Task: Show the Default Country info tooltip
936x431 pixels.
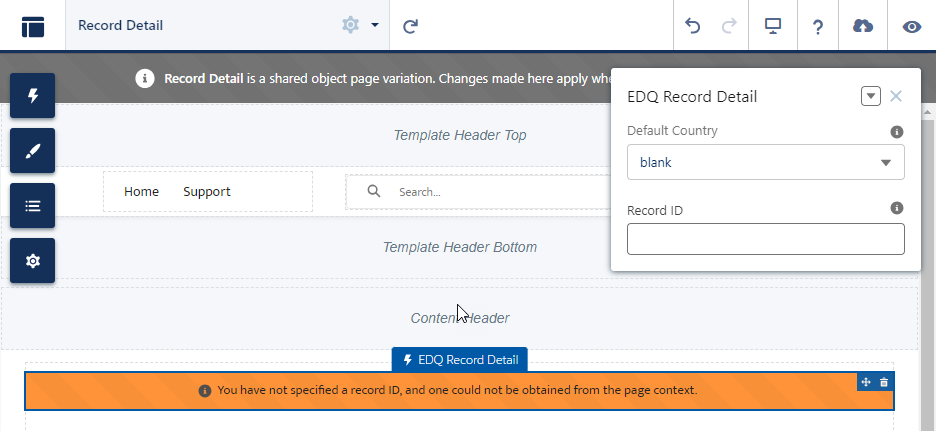Action: click(x=897, y=132)
